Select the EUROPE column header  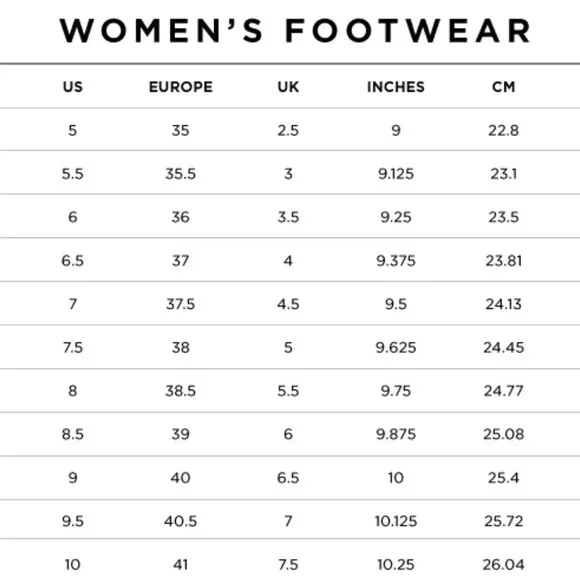(181, 87)
